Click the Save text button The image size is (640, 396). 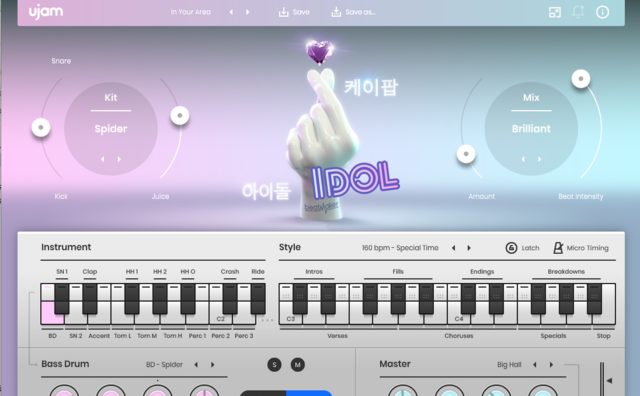pyautogui.click(x=301, y=12)
